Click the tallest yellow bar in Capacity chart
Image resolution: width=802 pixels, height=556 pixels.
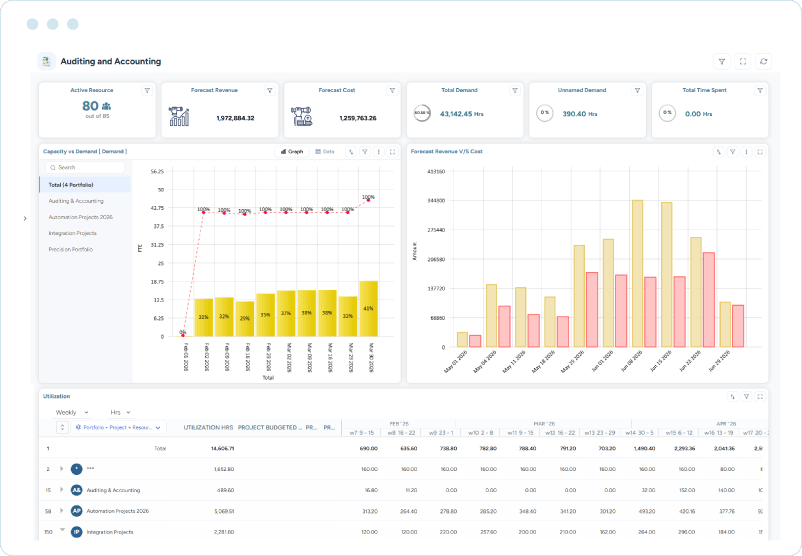pos(368,308)
